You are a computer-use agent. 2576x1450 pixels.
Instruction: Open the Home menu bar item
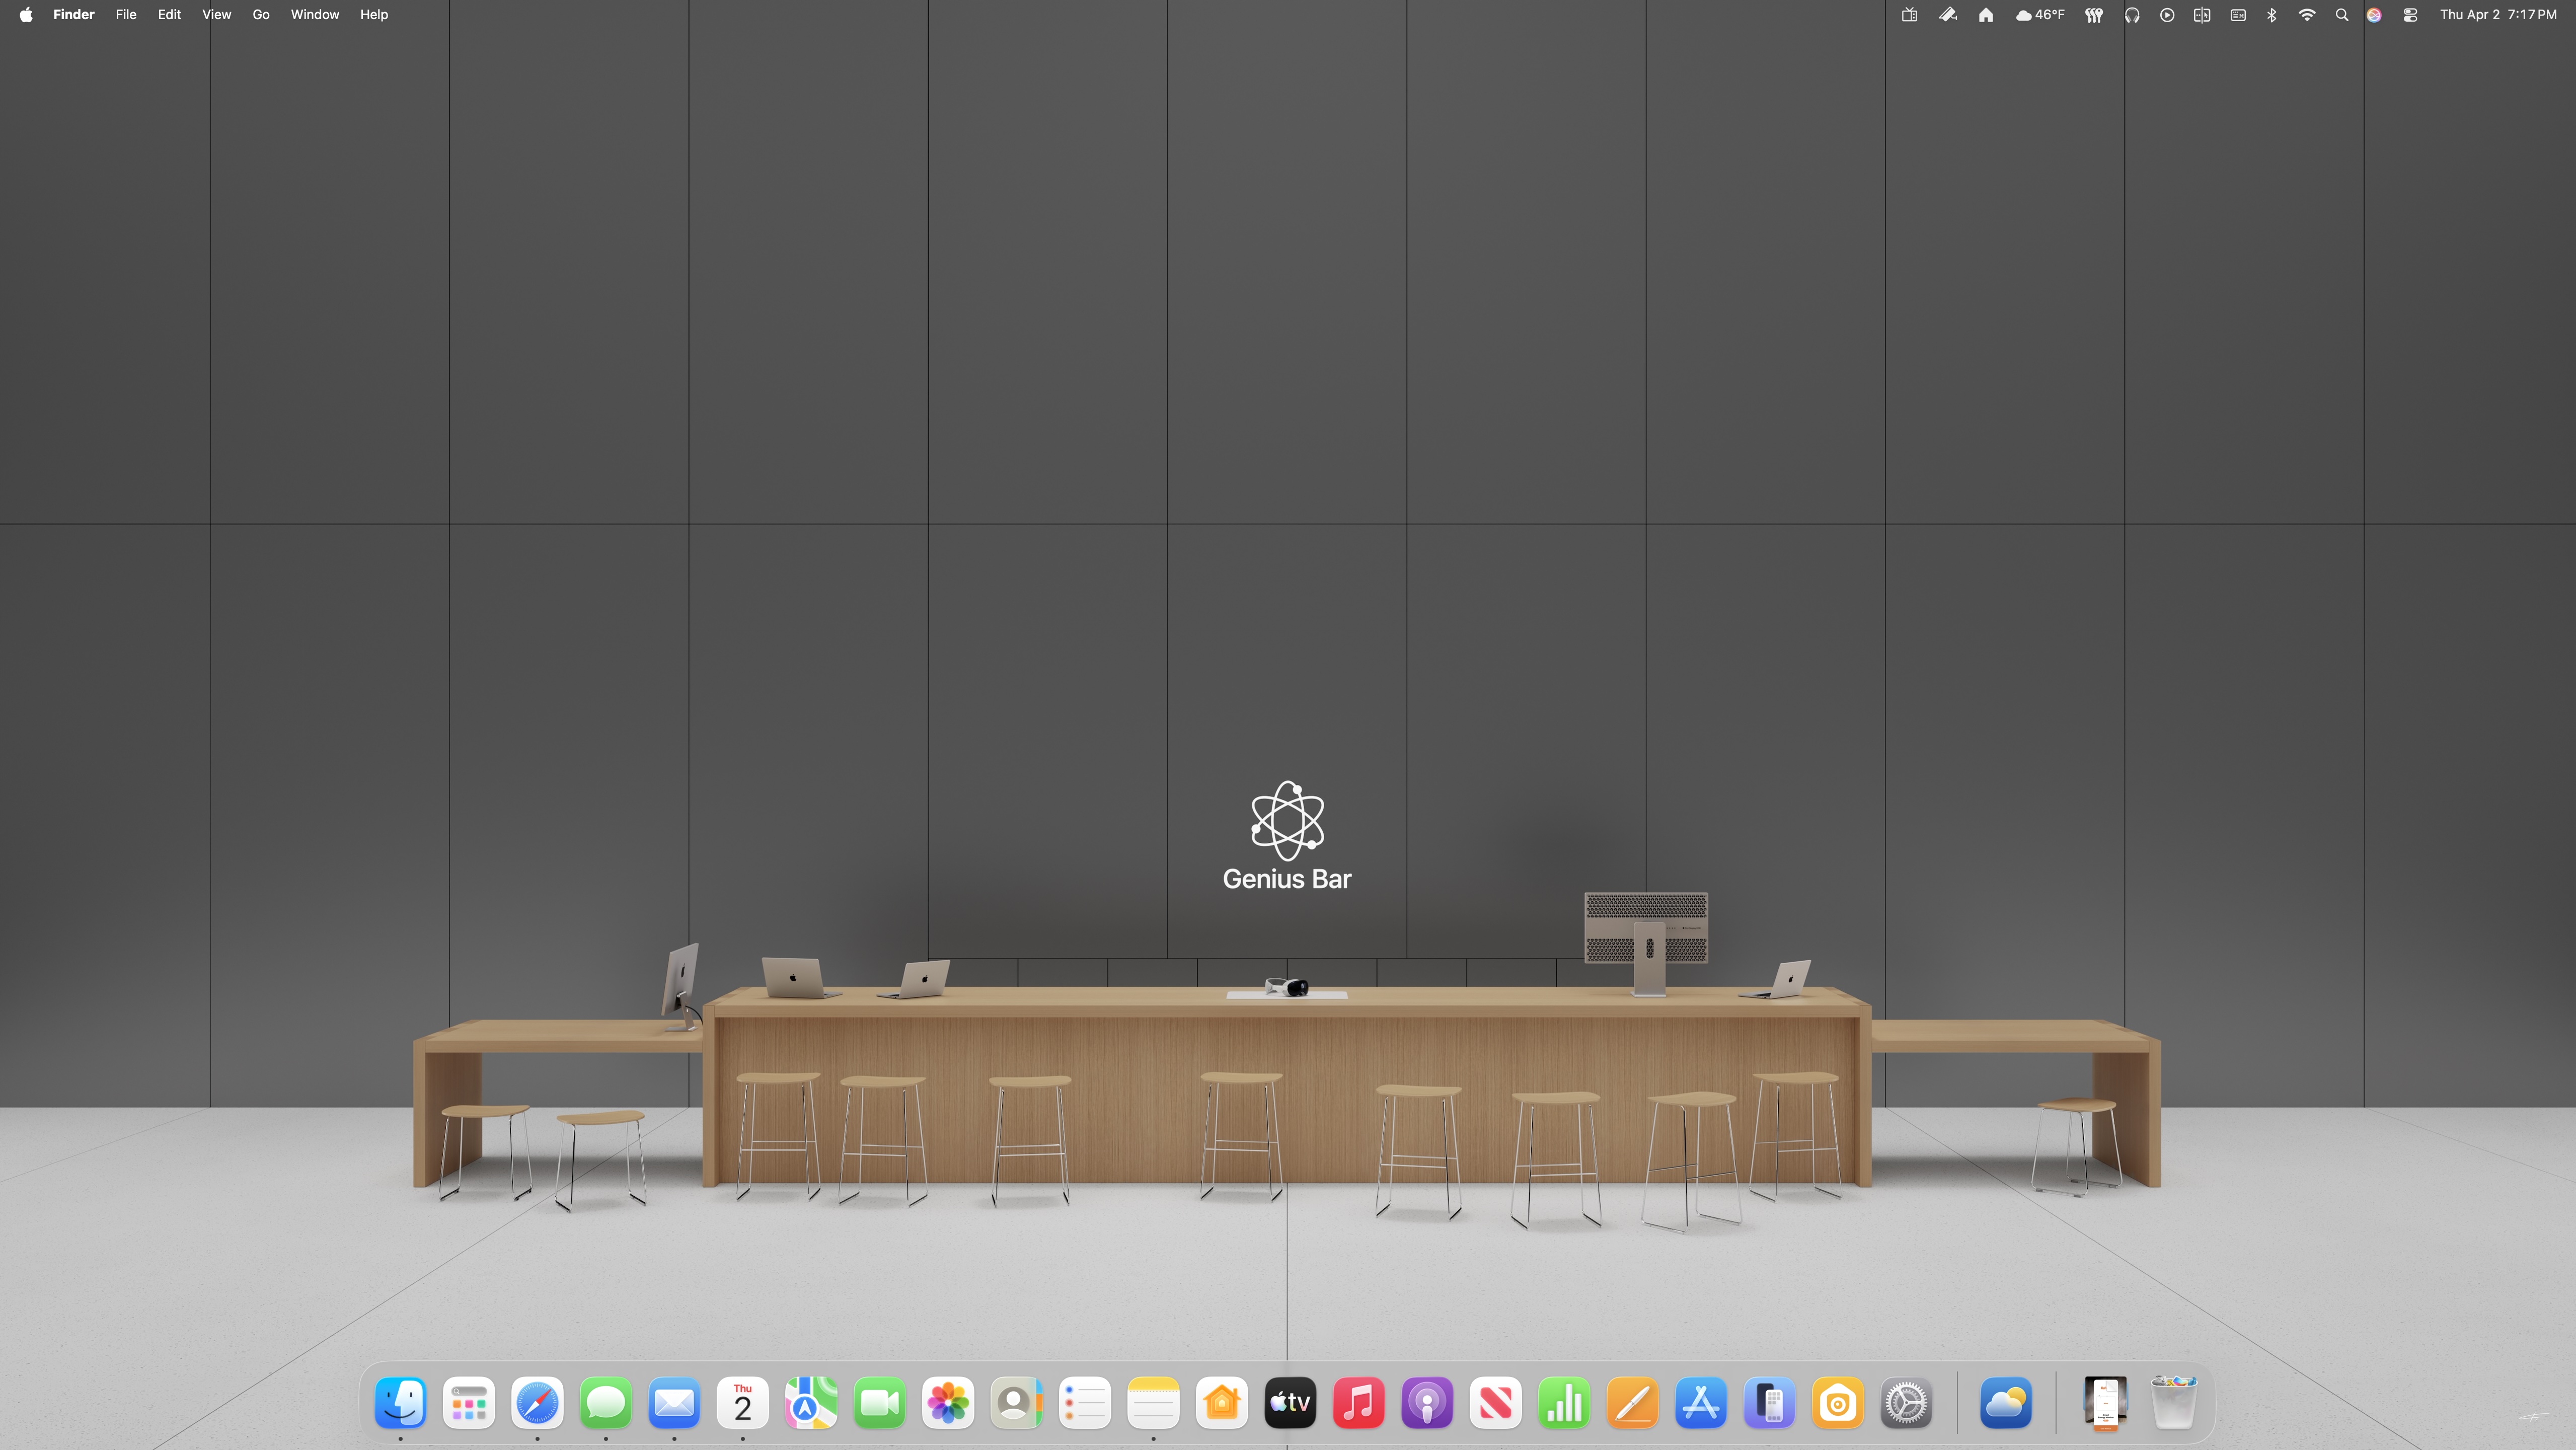[x=1986, y=15]
